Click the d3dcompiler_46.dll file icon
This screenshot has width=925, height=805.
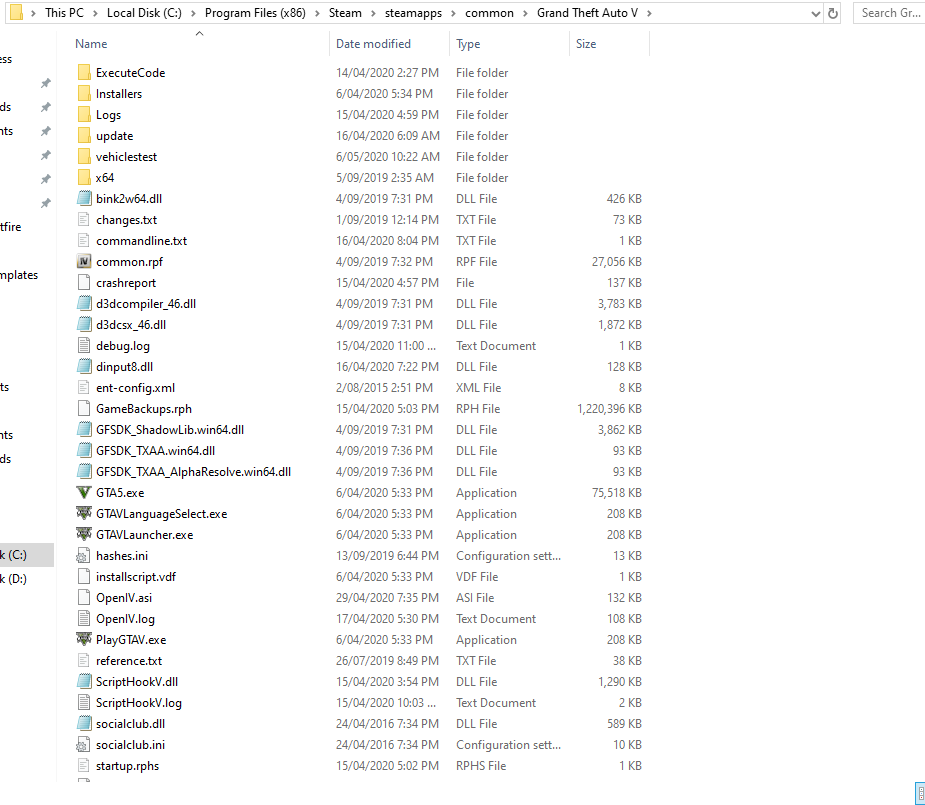[x=84, y=303]
